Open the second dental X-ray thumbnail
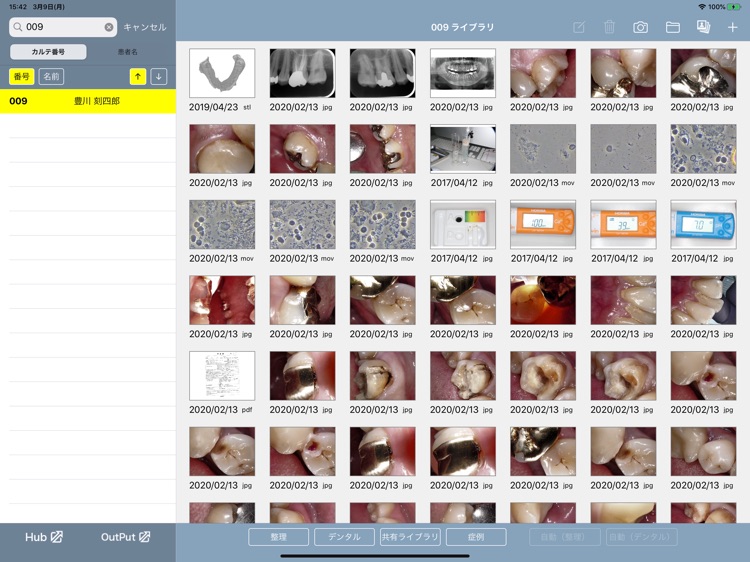 pyautogui.click(x=382, y=73)
